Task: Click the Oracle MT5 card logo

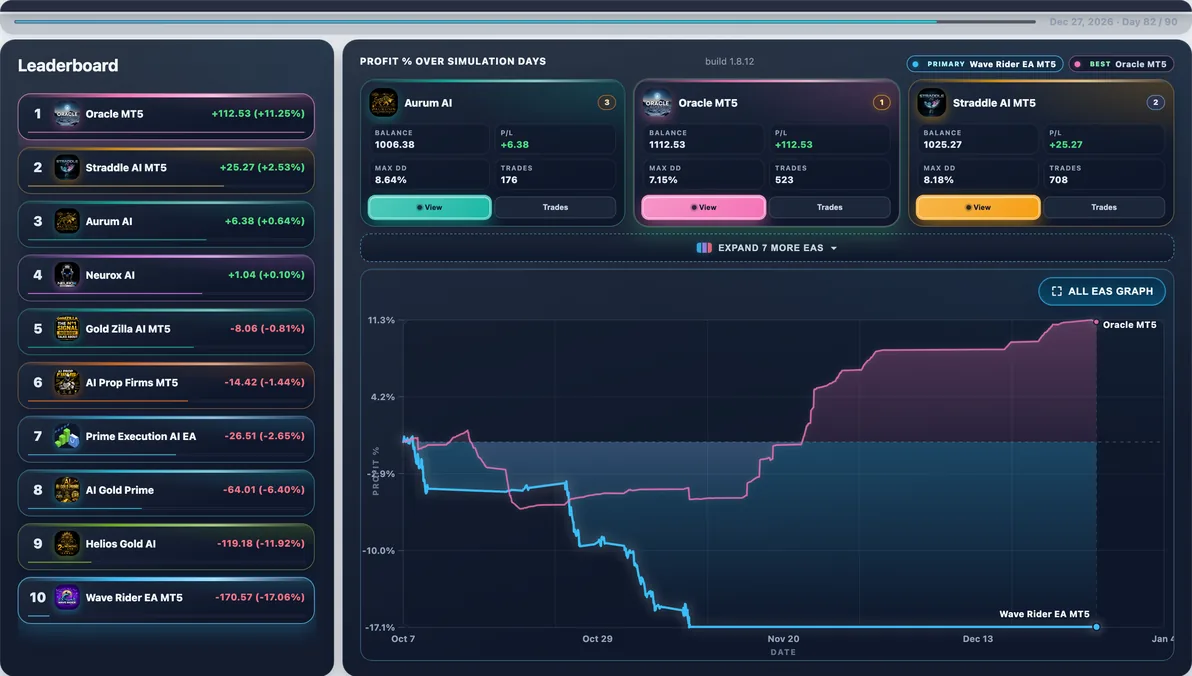Action: 657,103
